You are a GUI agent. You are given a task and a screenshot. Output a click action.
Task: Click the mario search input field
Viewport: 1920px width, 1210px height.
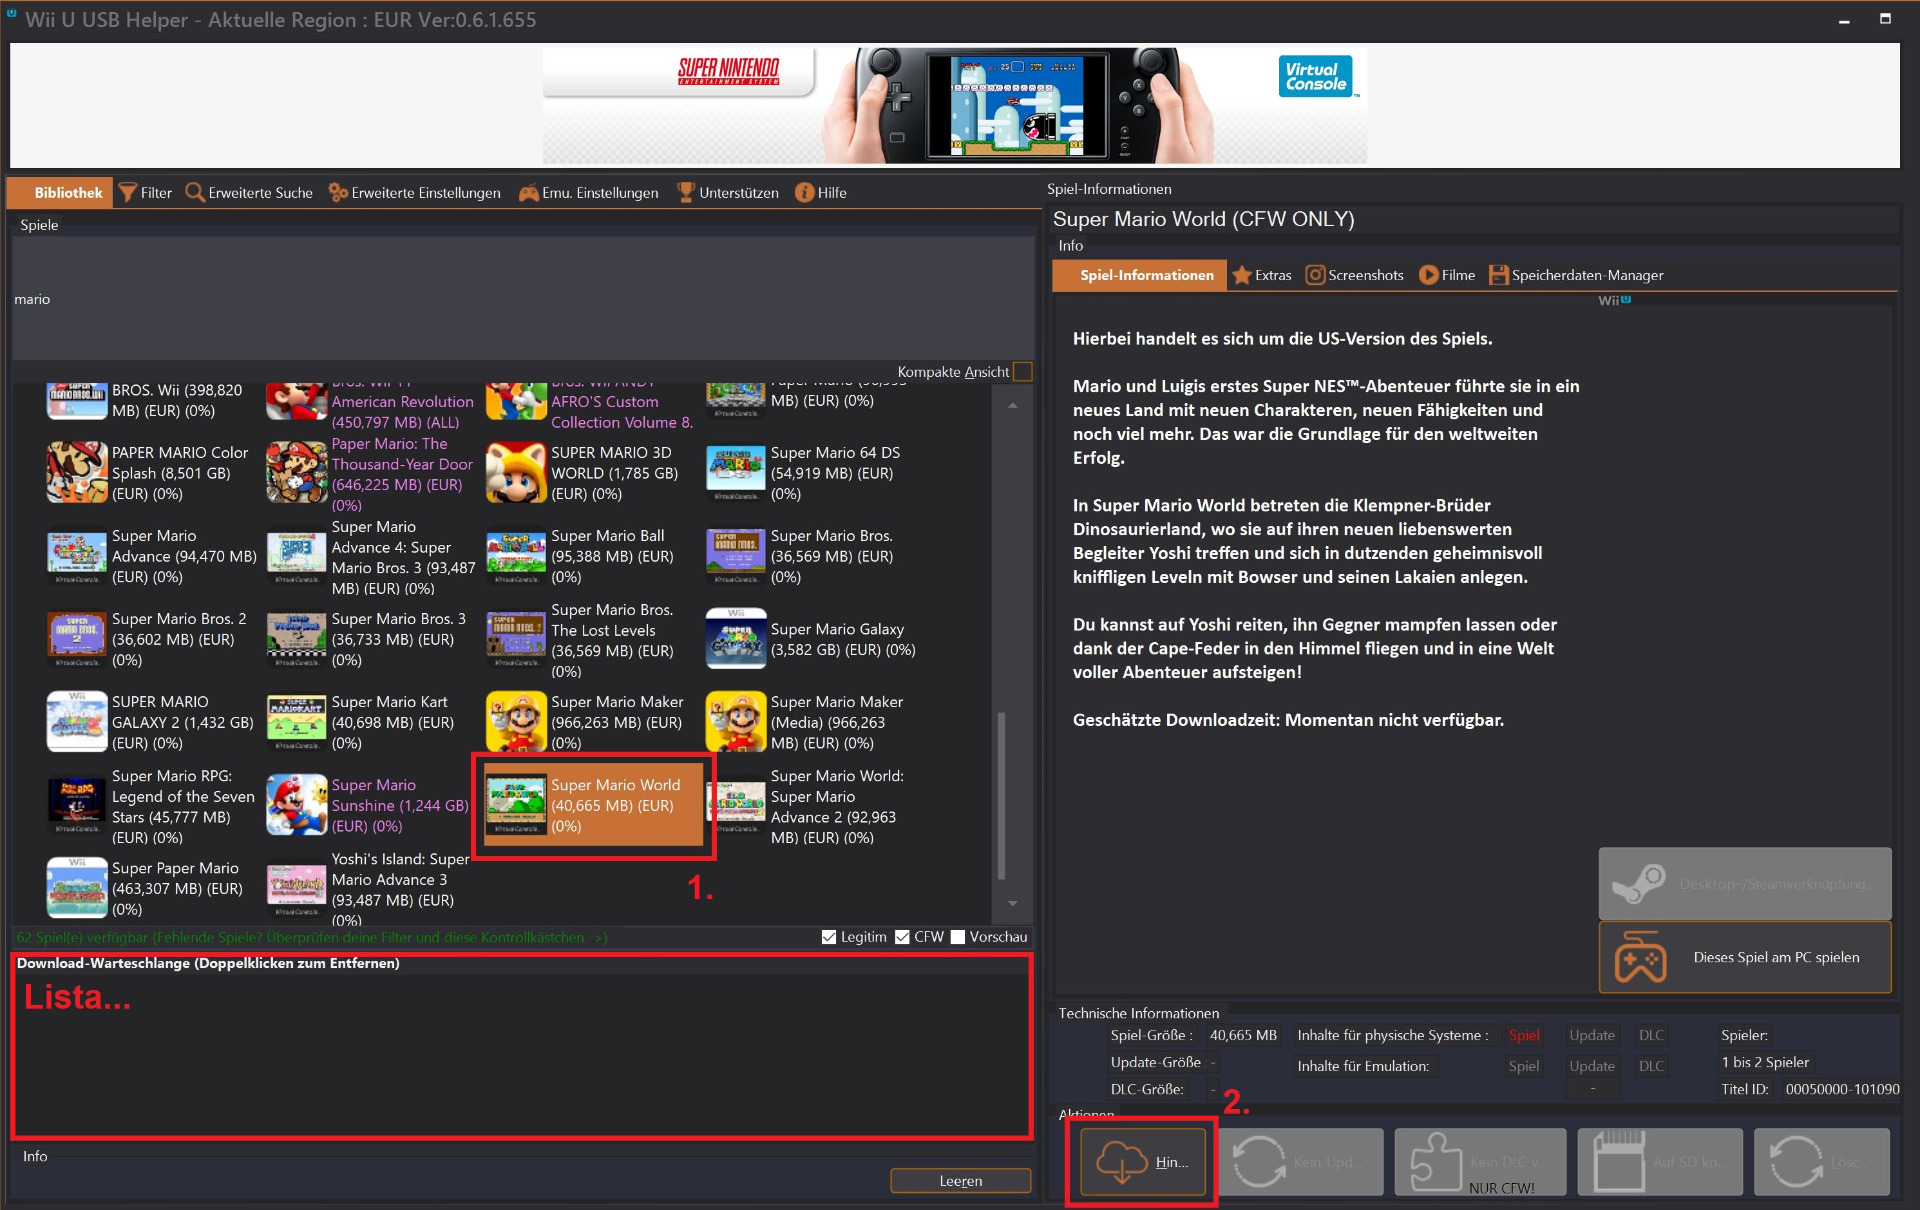[523, 299]
